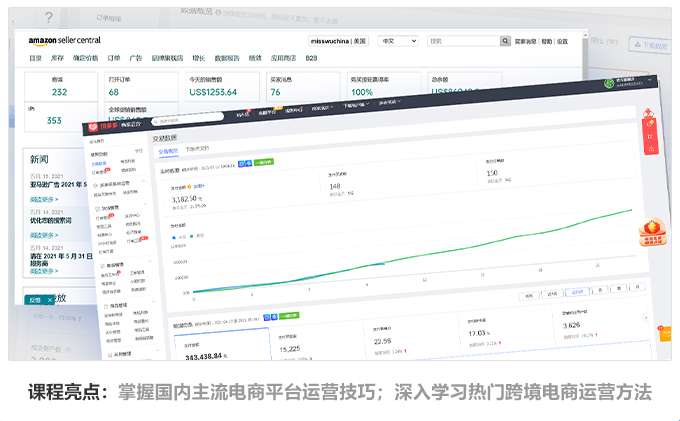The image size is (680, 421).
Task: Click the 设置 link in Amazon header
Action: [x=562, y=41]
